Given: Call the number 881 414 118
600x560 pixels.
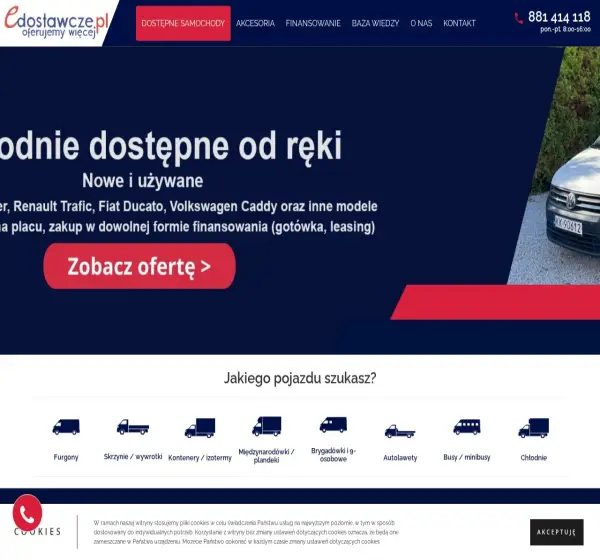Looking at the screenshot, I should [559, 17].
